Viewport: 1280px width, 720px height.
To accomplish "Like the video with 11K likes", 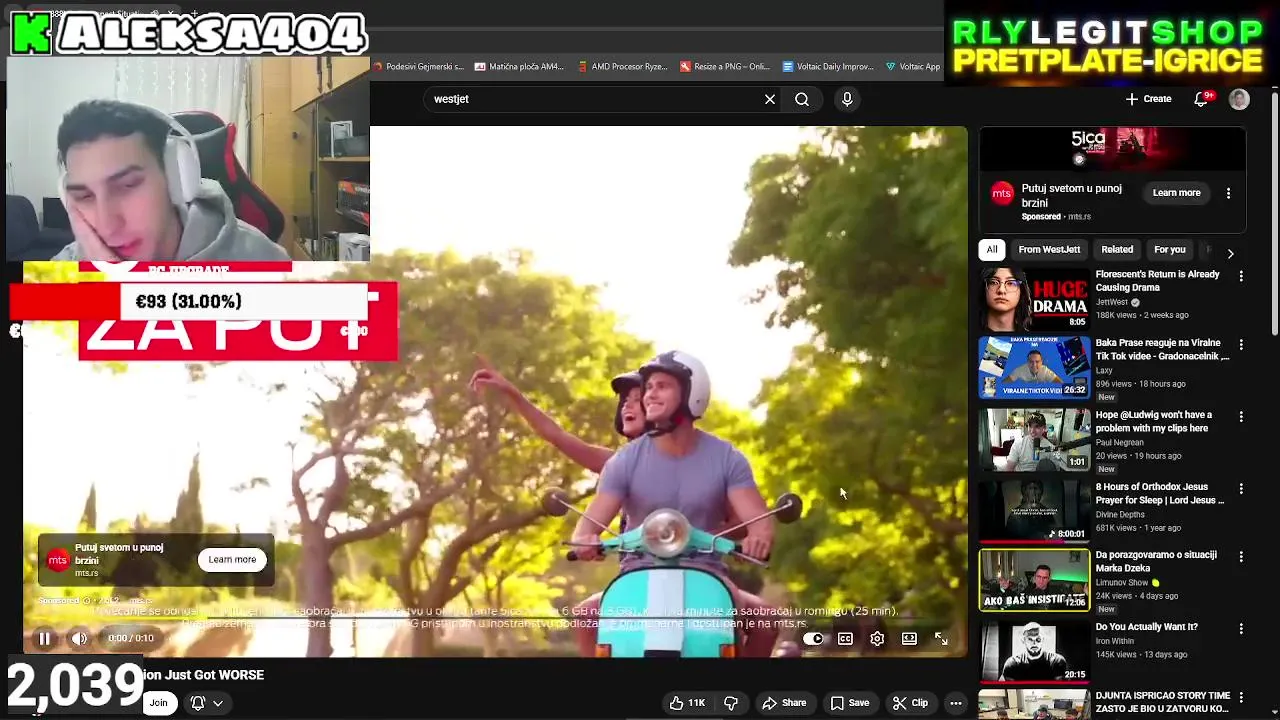I will coord(687,703).
